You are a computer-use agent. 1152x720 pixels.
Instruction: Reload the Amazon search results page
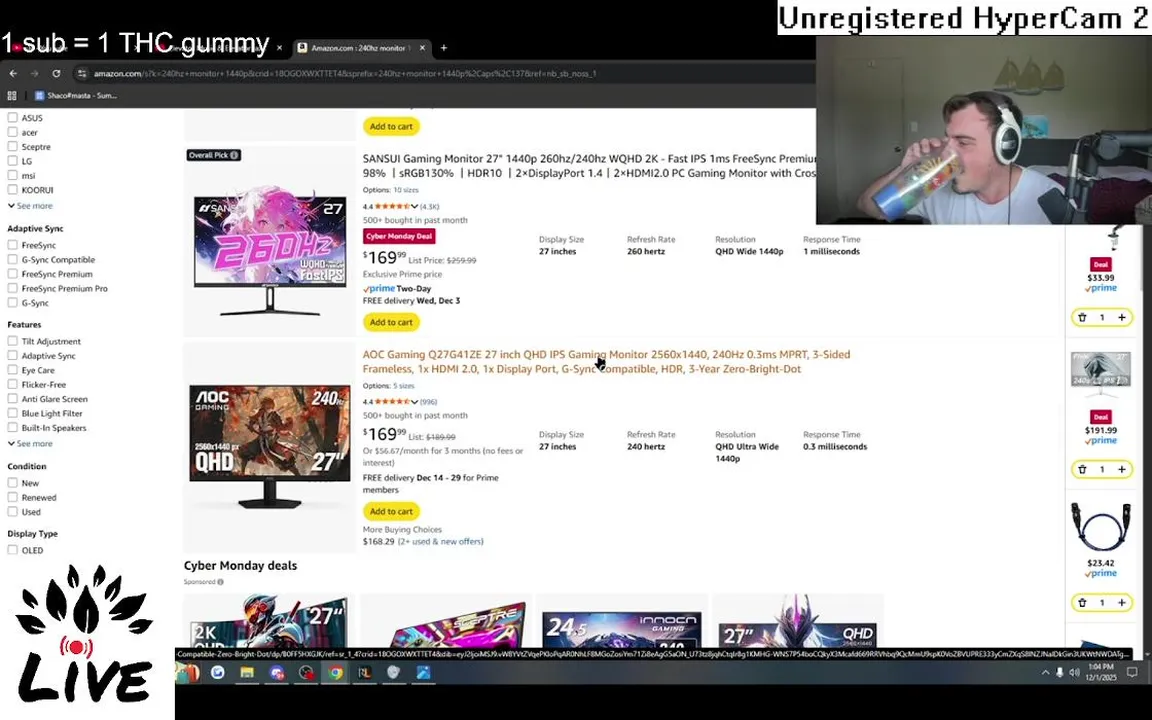click(56, 73)
